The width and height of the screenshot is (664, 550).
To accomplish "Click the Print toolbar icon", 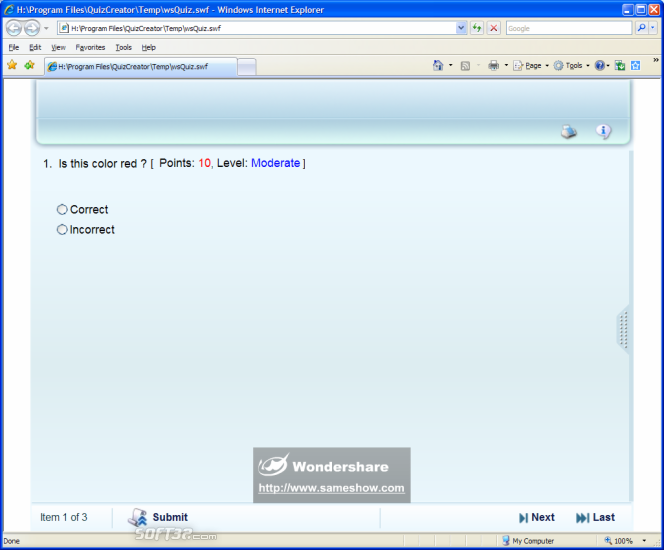I will click(493, 65).
